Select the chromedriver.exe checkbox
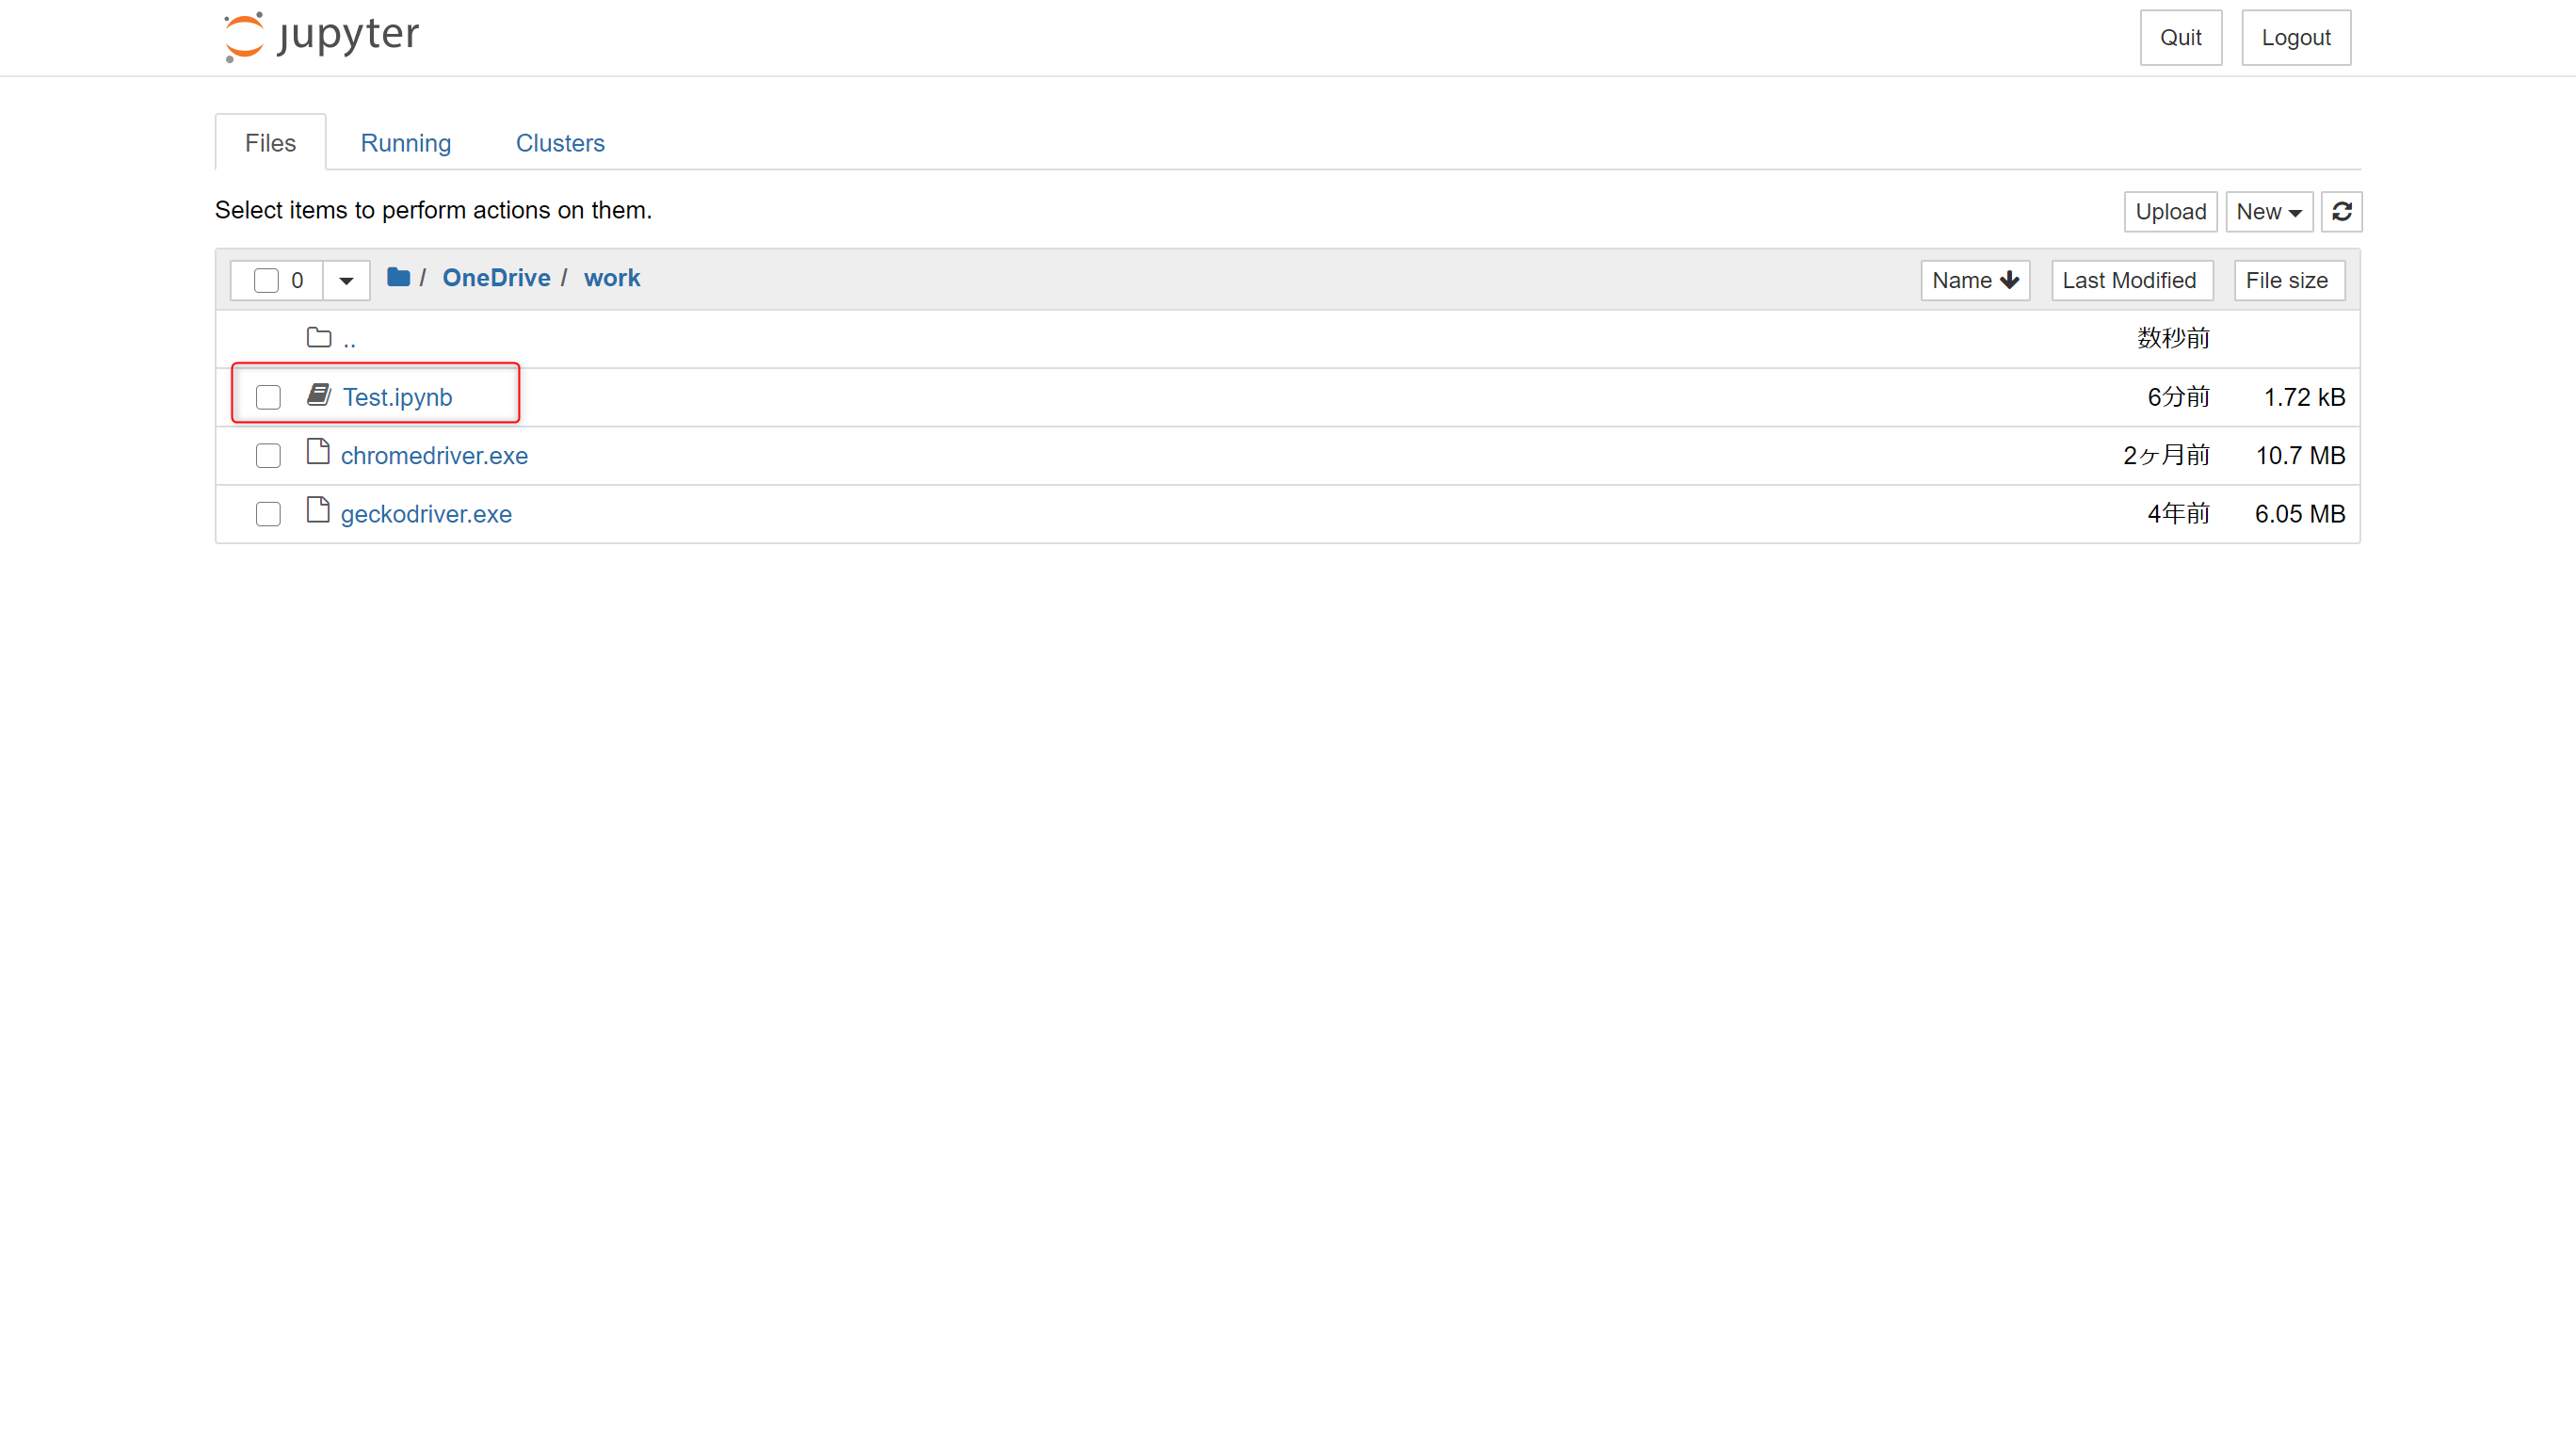The image size is (2576, 1449). [268, 456]
